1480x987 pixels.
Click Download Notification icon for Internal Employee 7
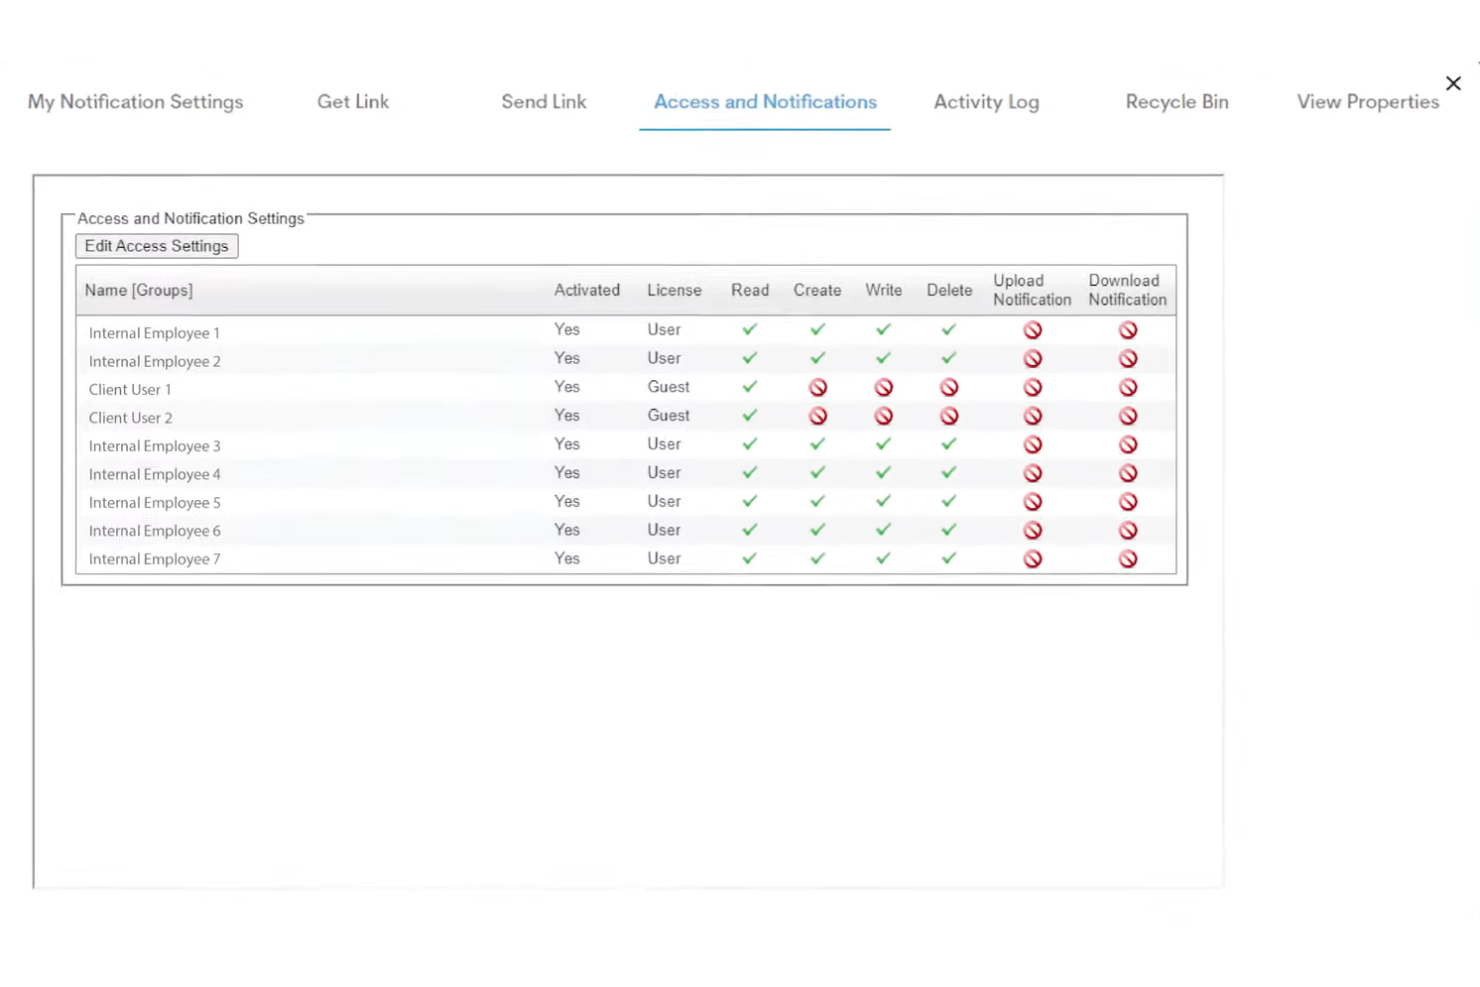click(x=1127, y=558)
